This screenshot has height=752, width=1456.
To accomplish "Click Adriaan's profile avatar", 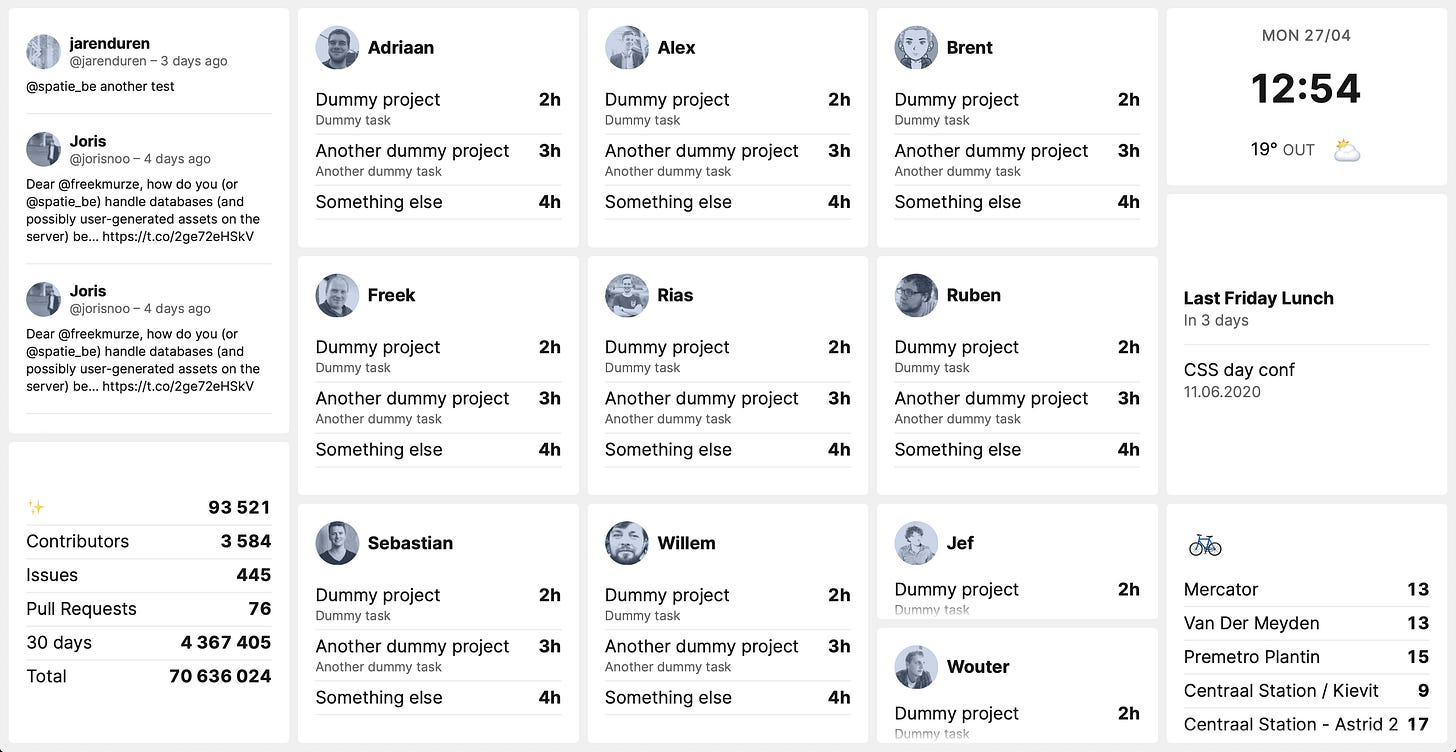I will [337, 48].
